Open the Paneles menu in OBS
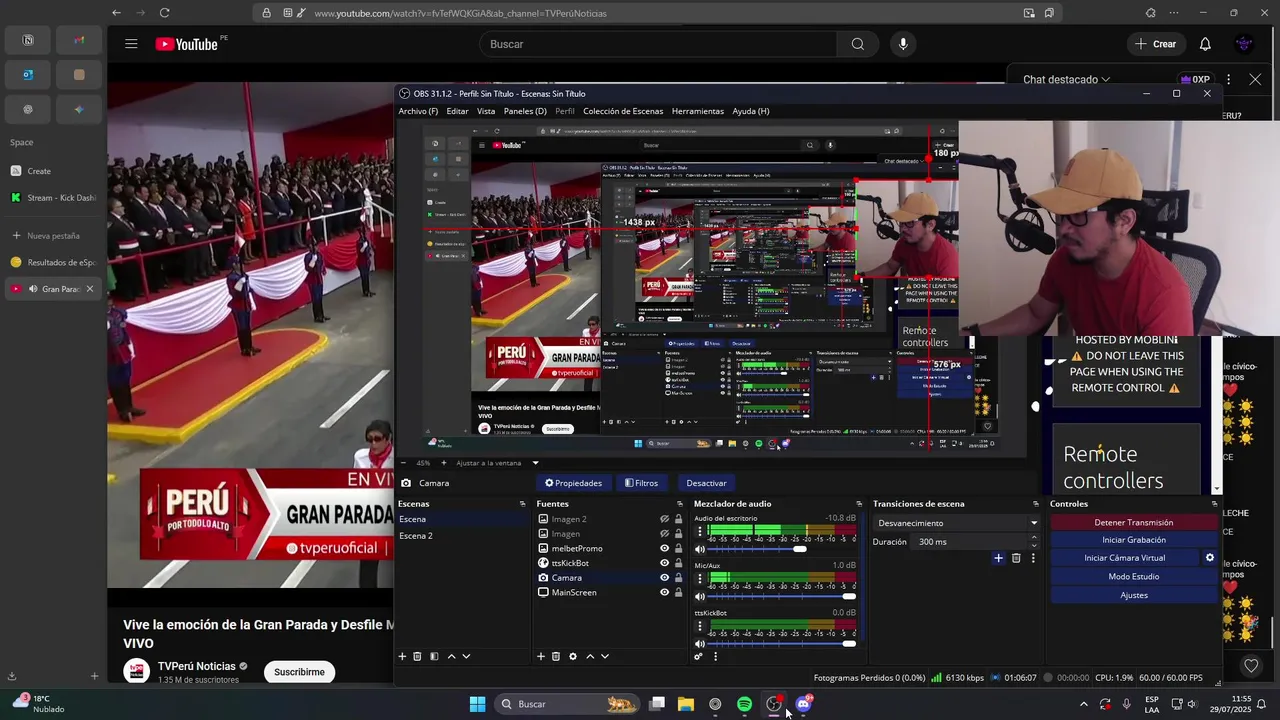Image resolution: width=1280 pixels, height=720 pixels. pos(525,111)
